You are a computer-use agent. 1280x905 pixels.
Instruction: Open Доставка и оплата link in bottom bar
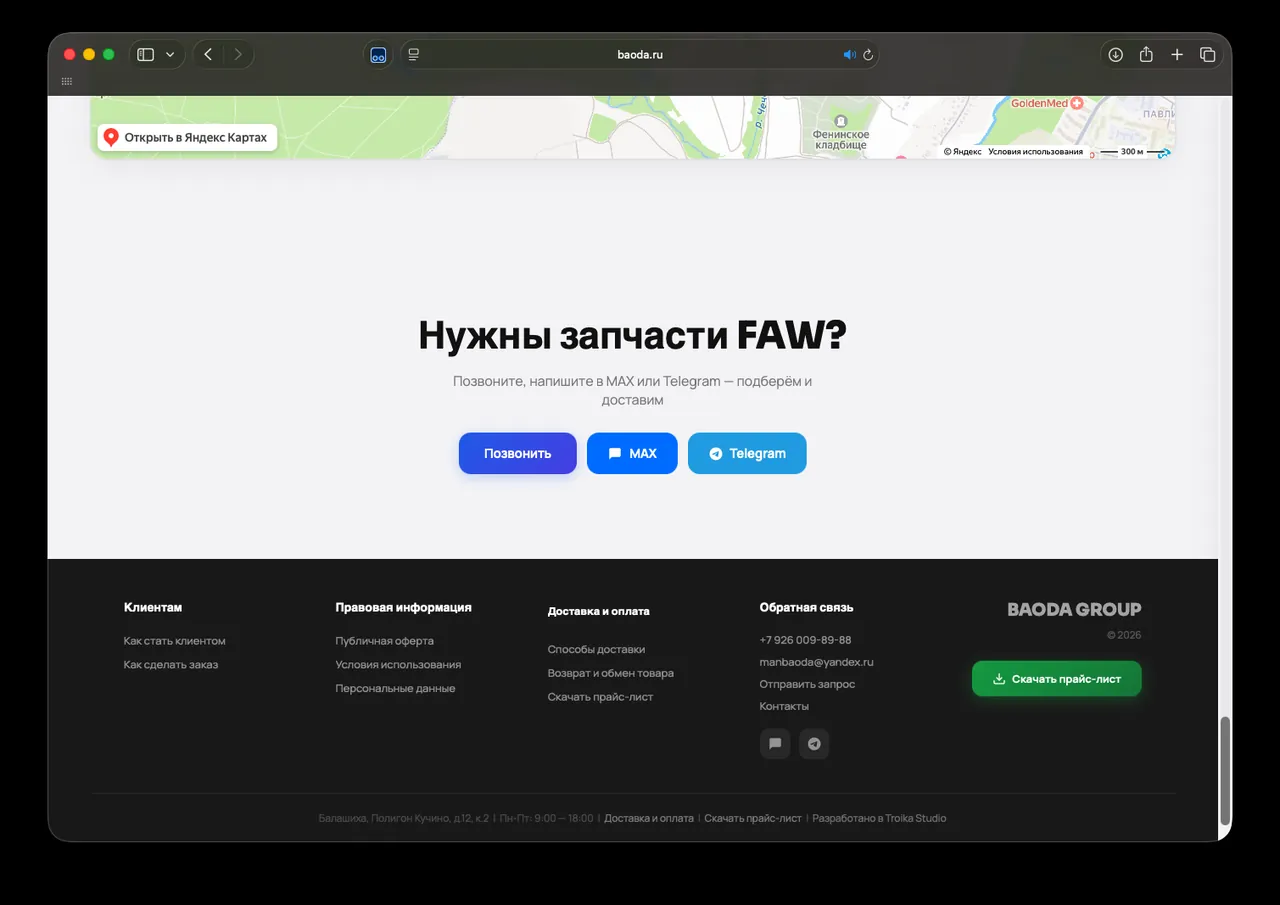[649, 818]
